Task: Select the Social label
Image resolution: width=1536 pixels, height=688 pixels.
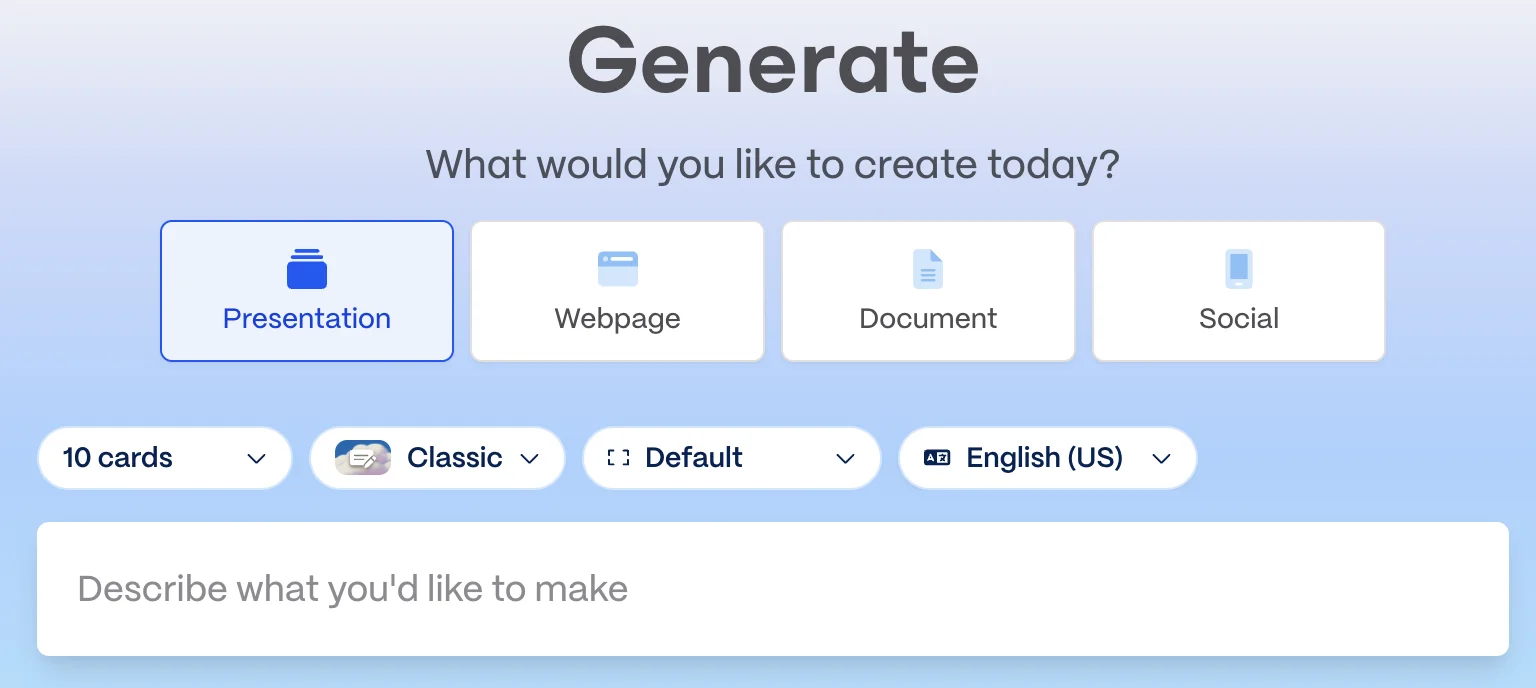Action: 1239,319
